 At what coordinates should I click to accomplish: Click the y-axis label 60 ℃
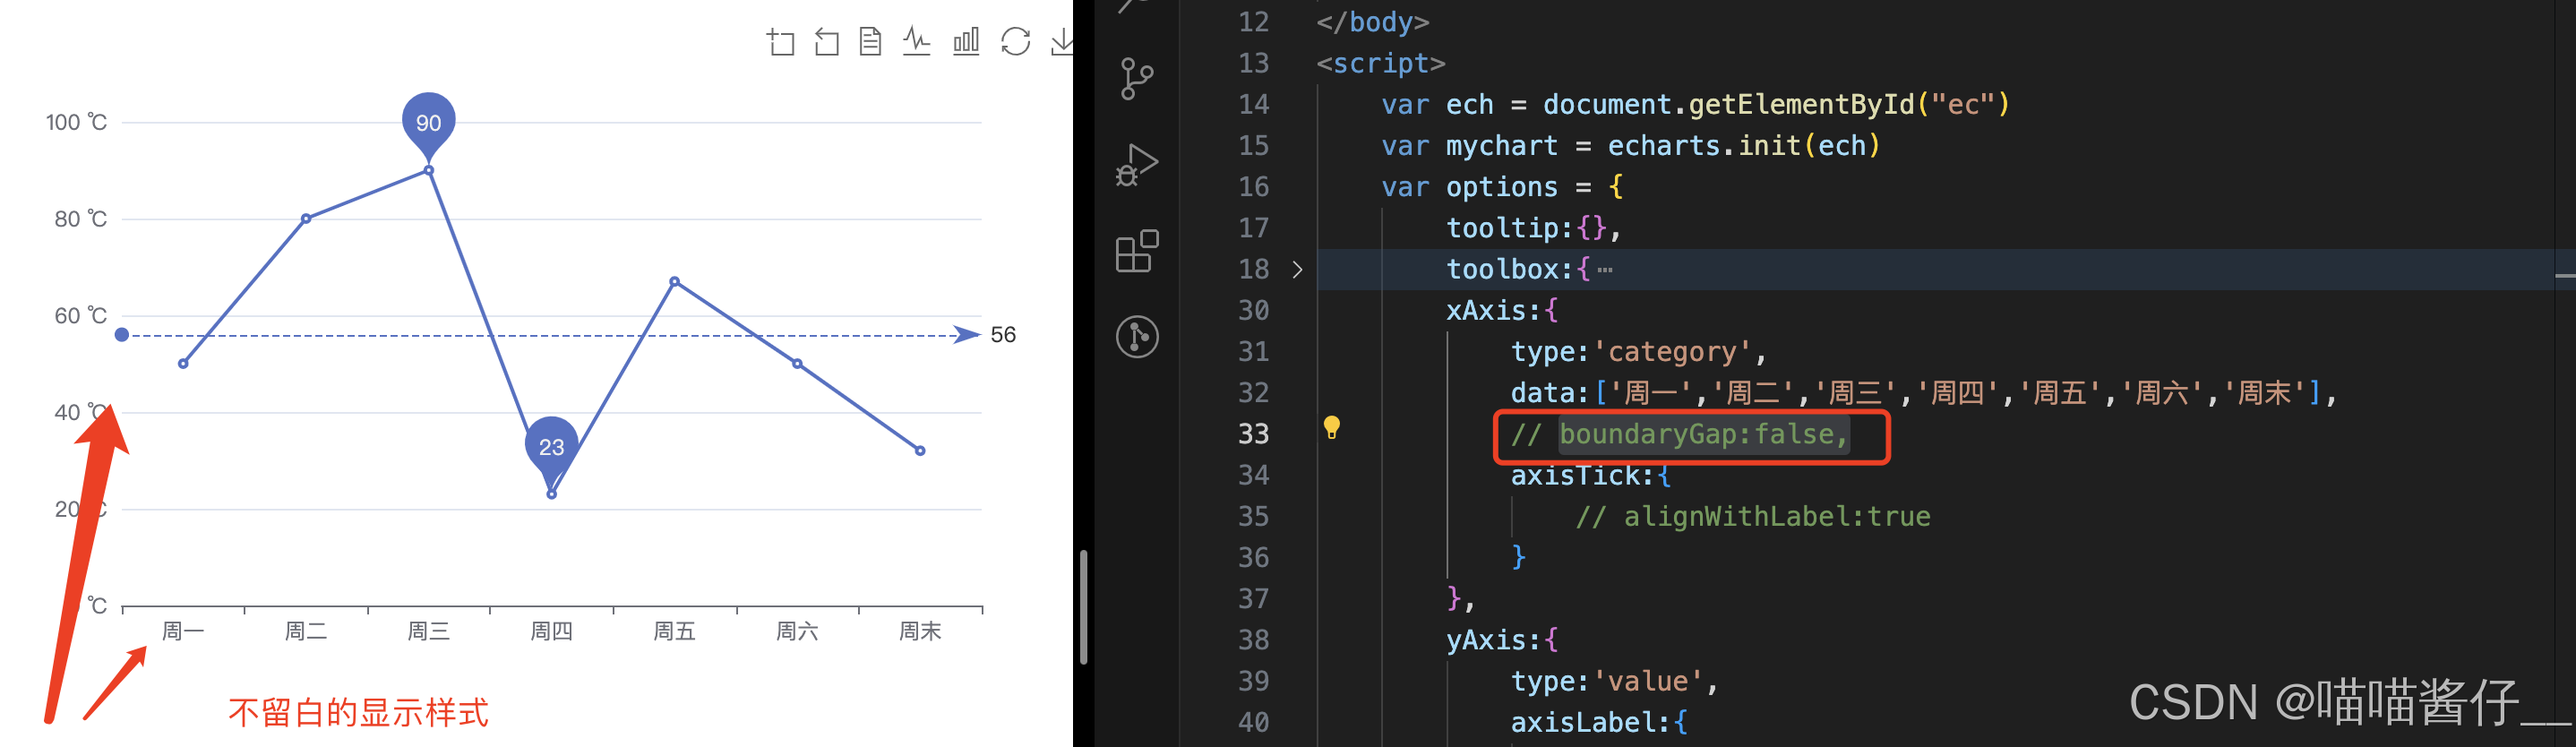point(81,316)
